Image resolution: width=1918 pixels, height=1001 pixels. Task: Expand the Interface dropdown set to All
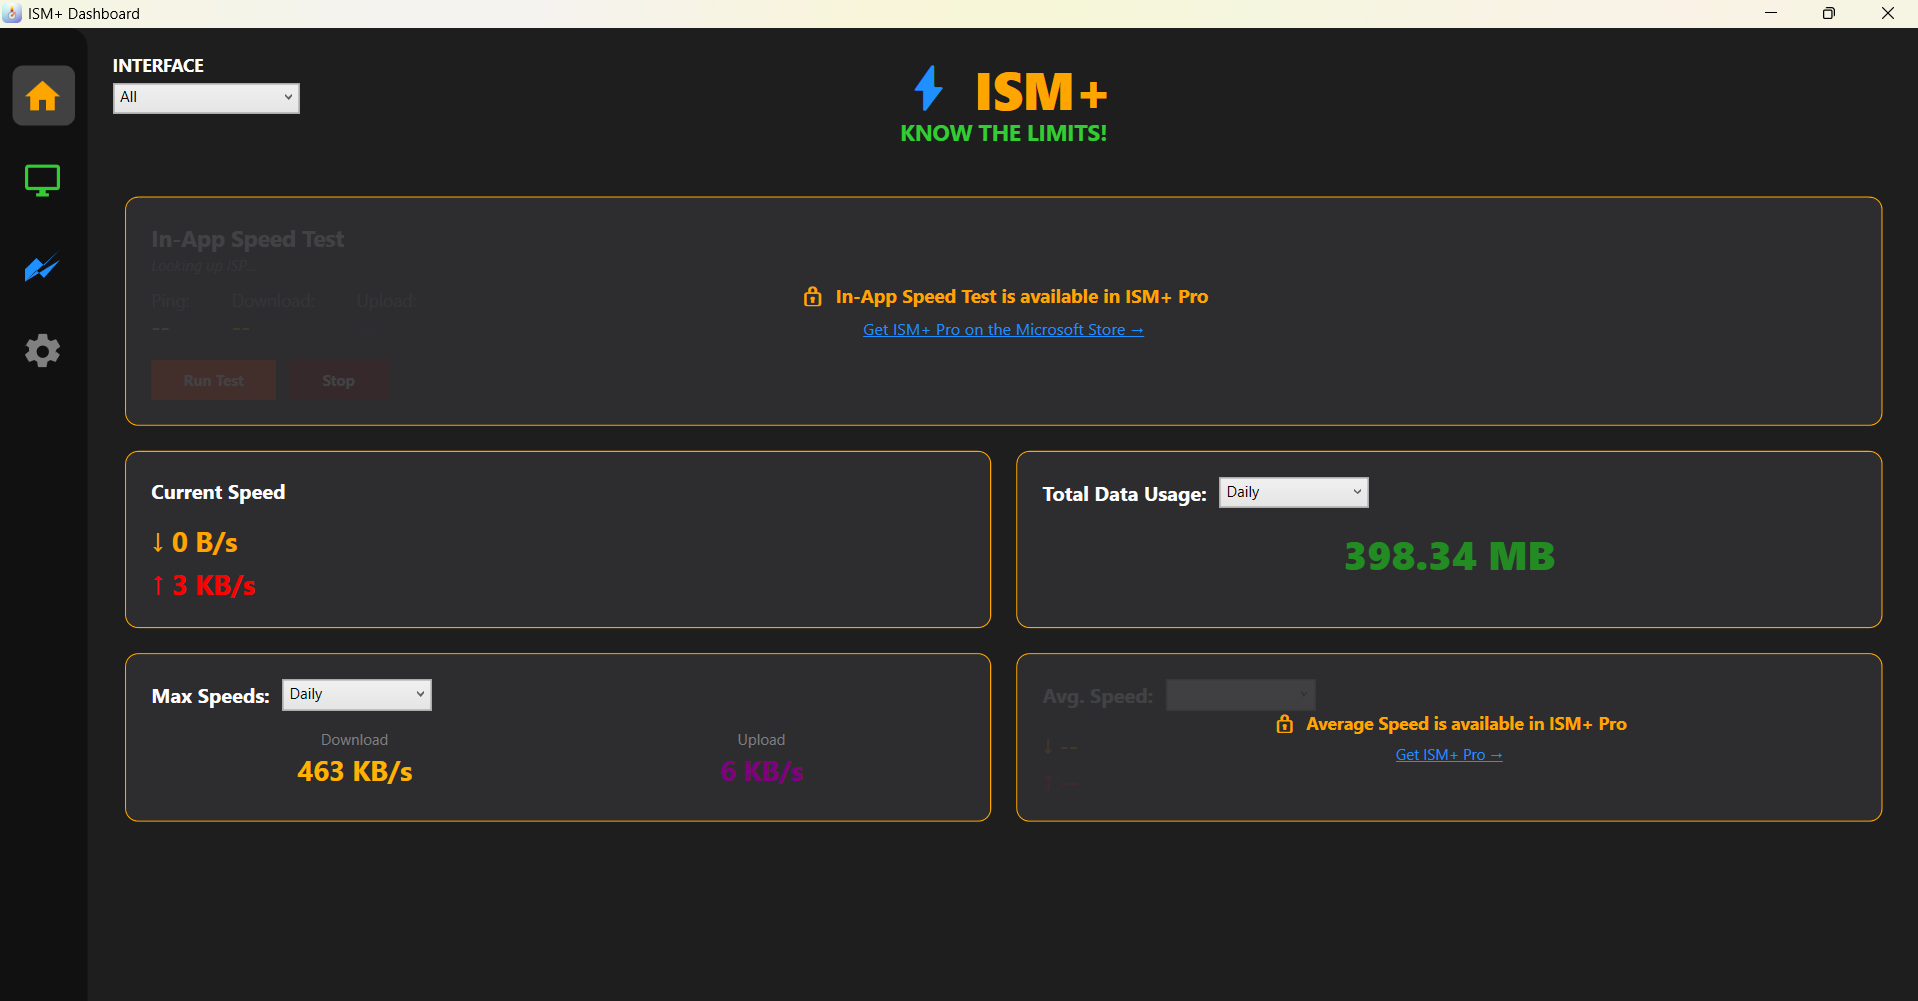206,98
